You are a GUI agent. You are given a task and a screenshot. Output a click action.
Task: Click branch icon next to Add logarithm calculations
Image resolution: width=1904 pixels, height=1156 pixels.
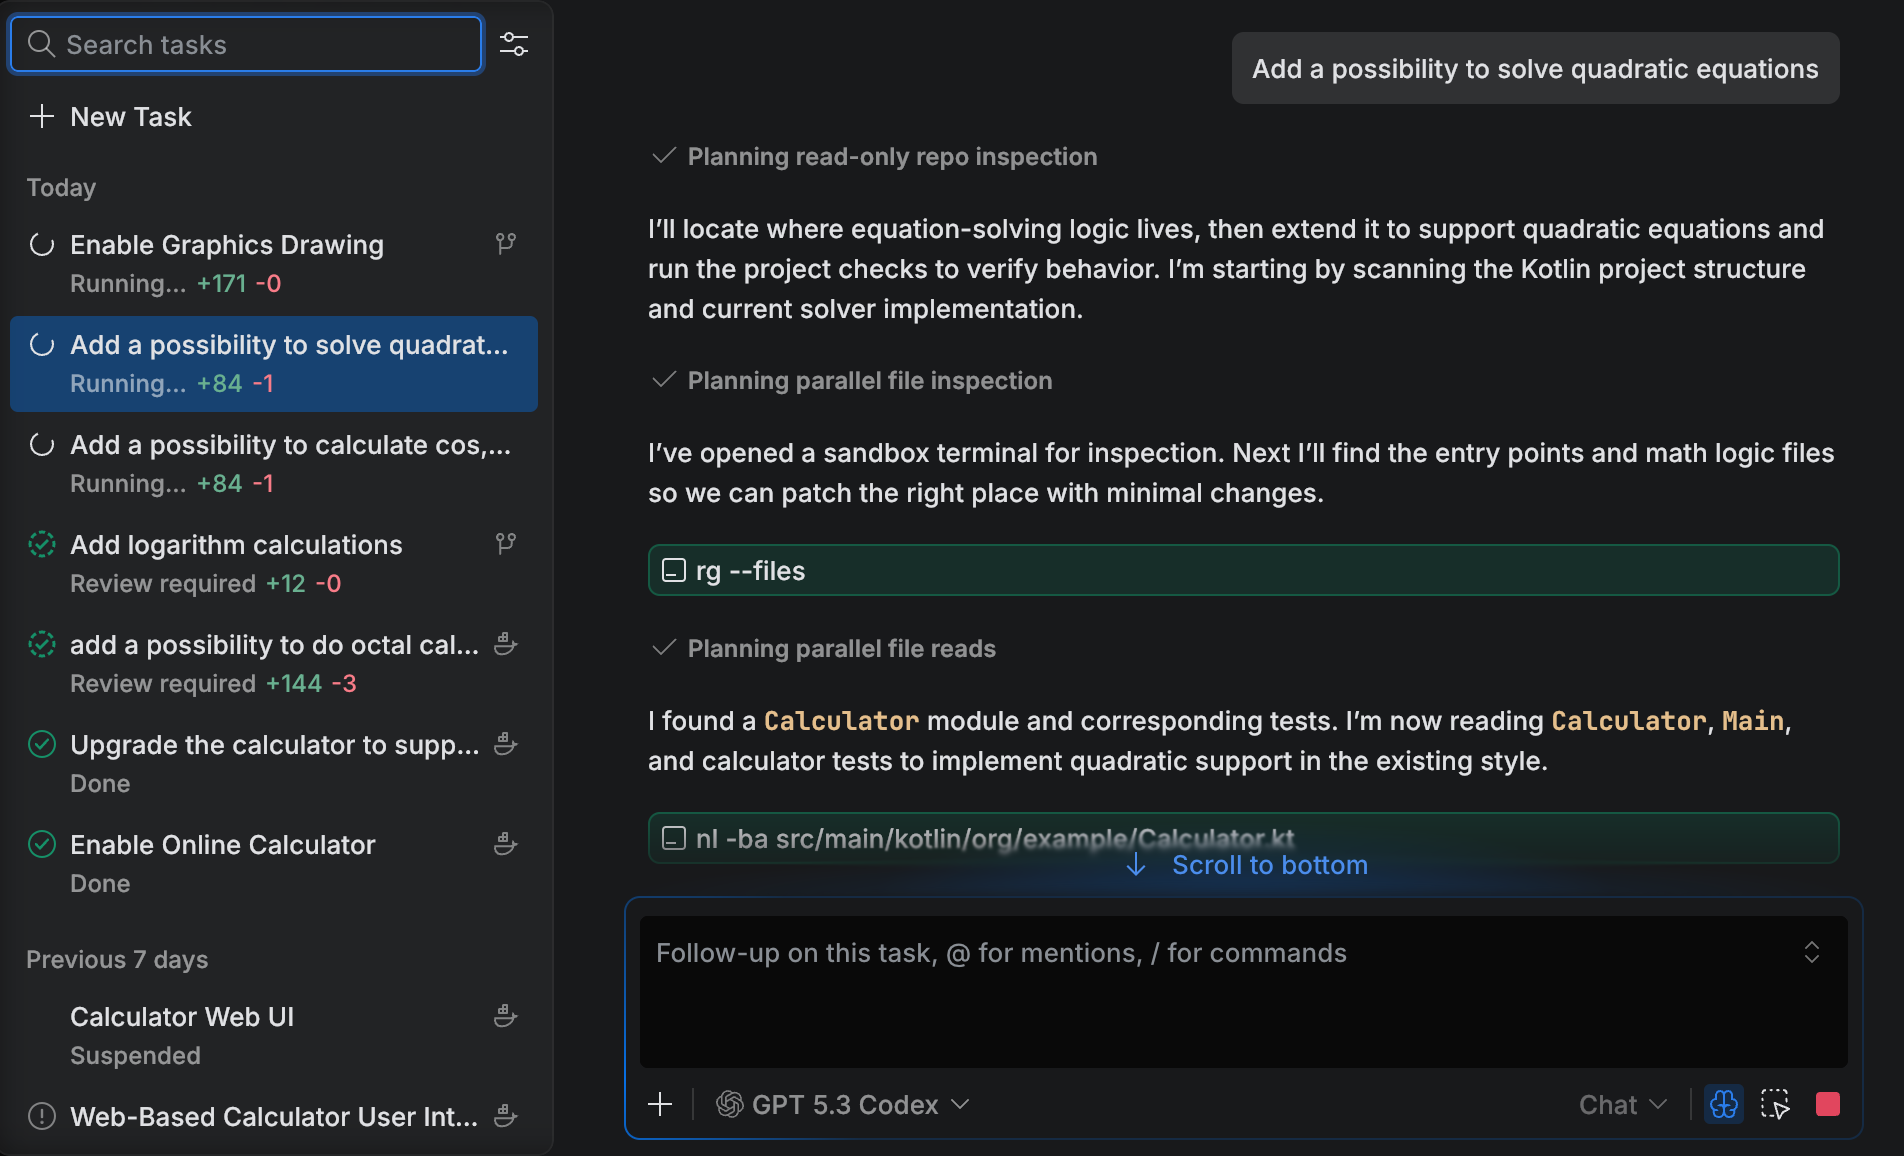click(506, 543)
